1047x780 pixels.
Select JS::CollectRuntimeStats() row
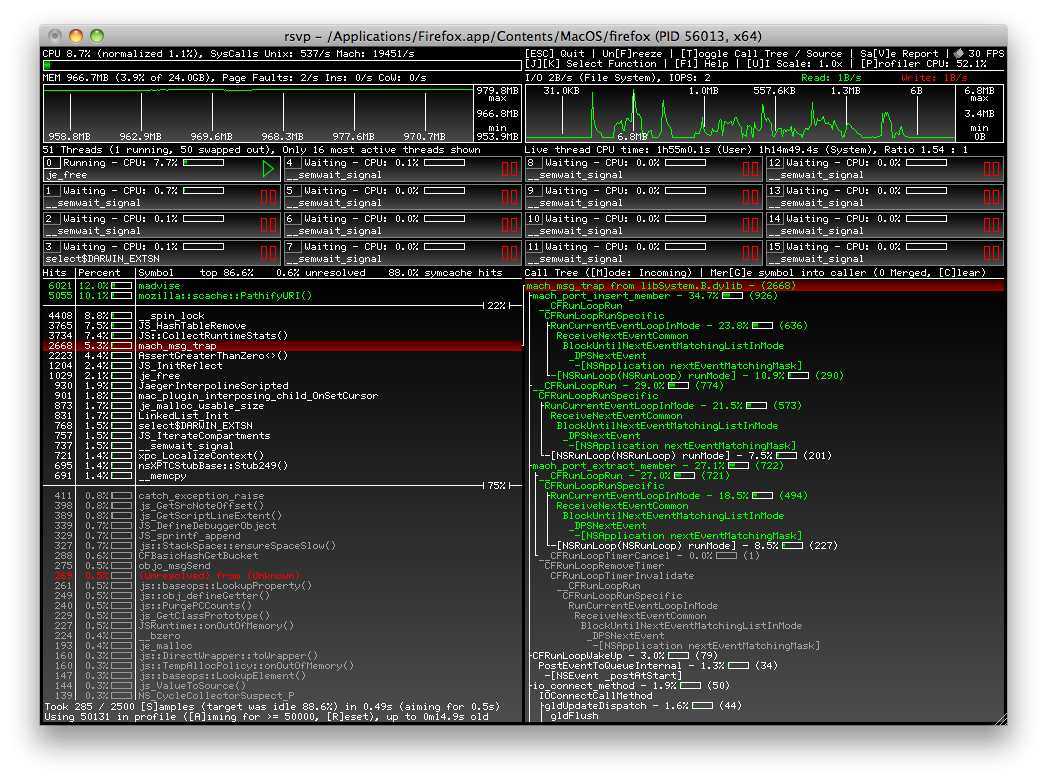click(x=282, y=336)
